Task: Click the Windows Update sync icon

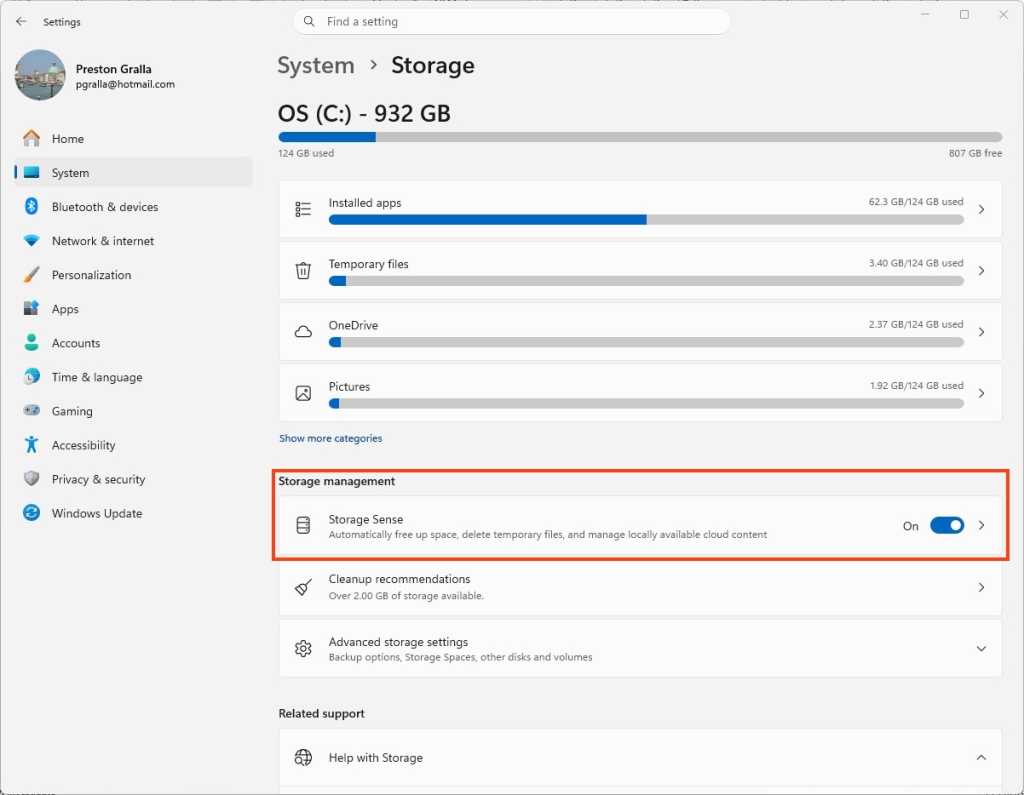Action: pyautogui.click(x=31, y=513)
